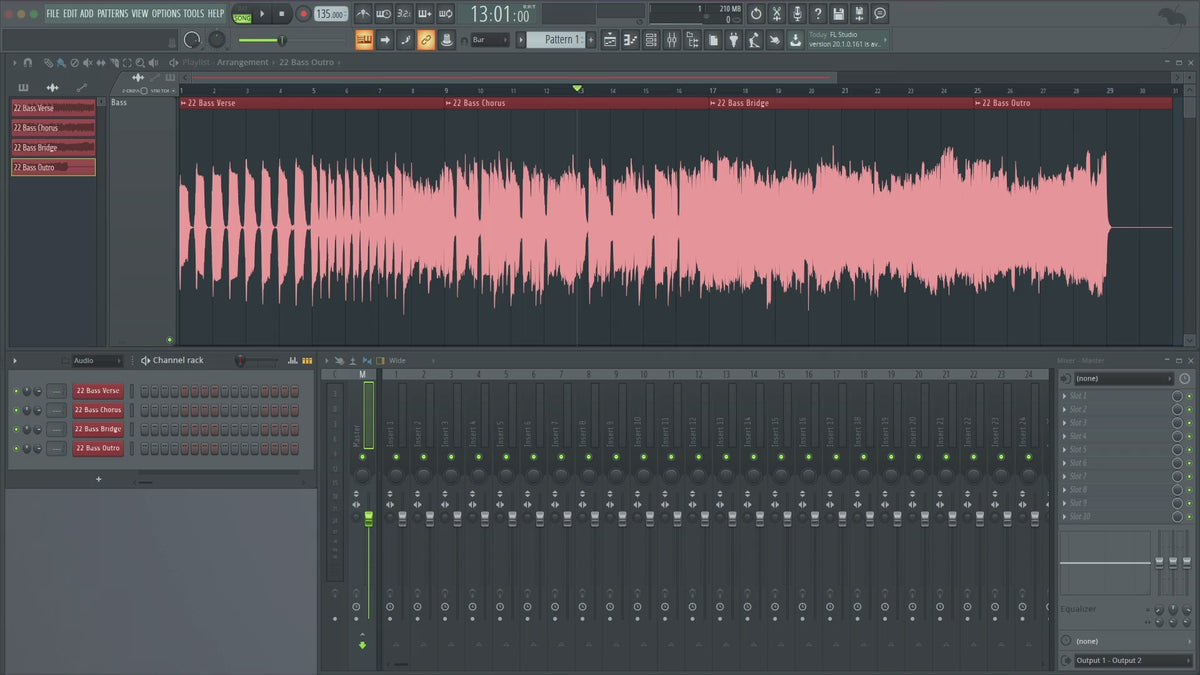Switch Song/Pattern mode toggle
1200x675 pixels.
point(242,15)
